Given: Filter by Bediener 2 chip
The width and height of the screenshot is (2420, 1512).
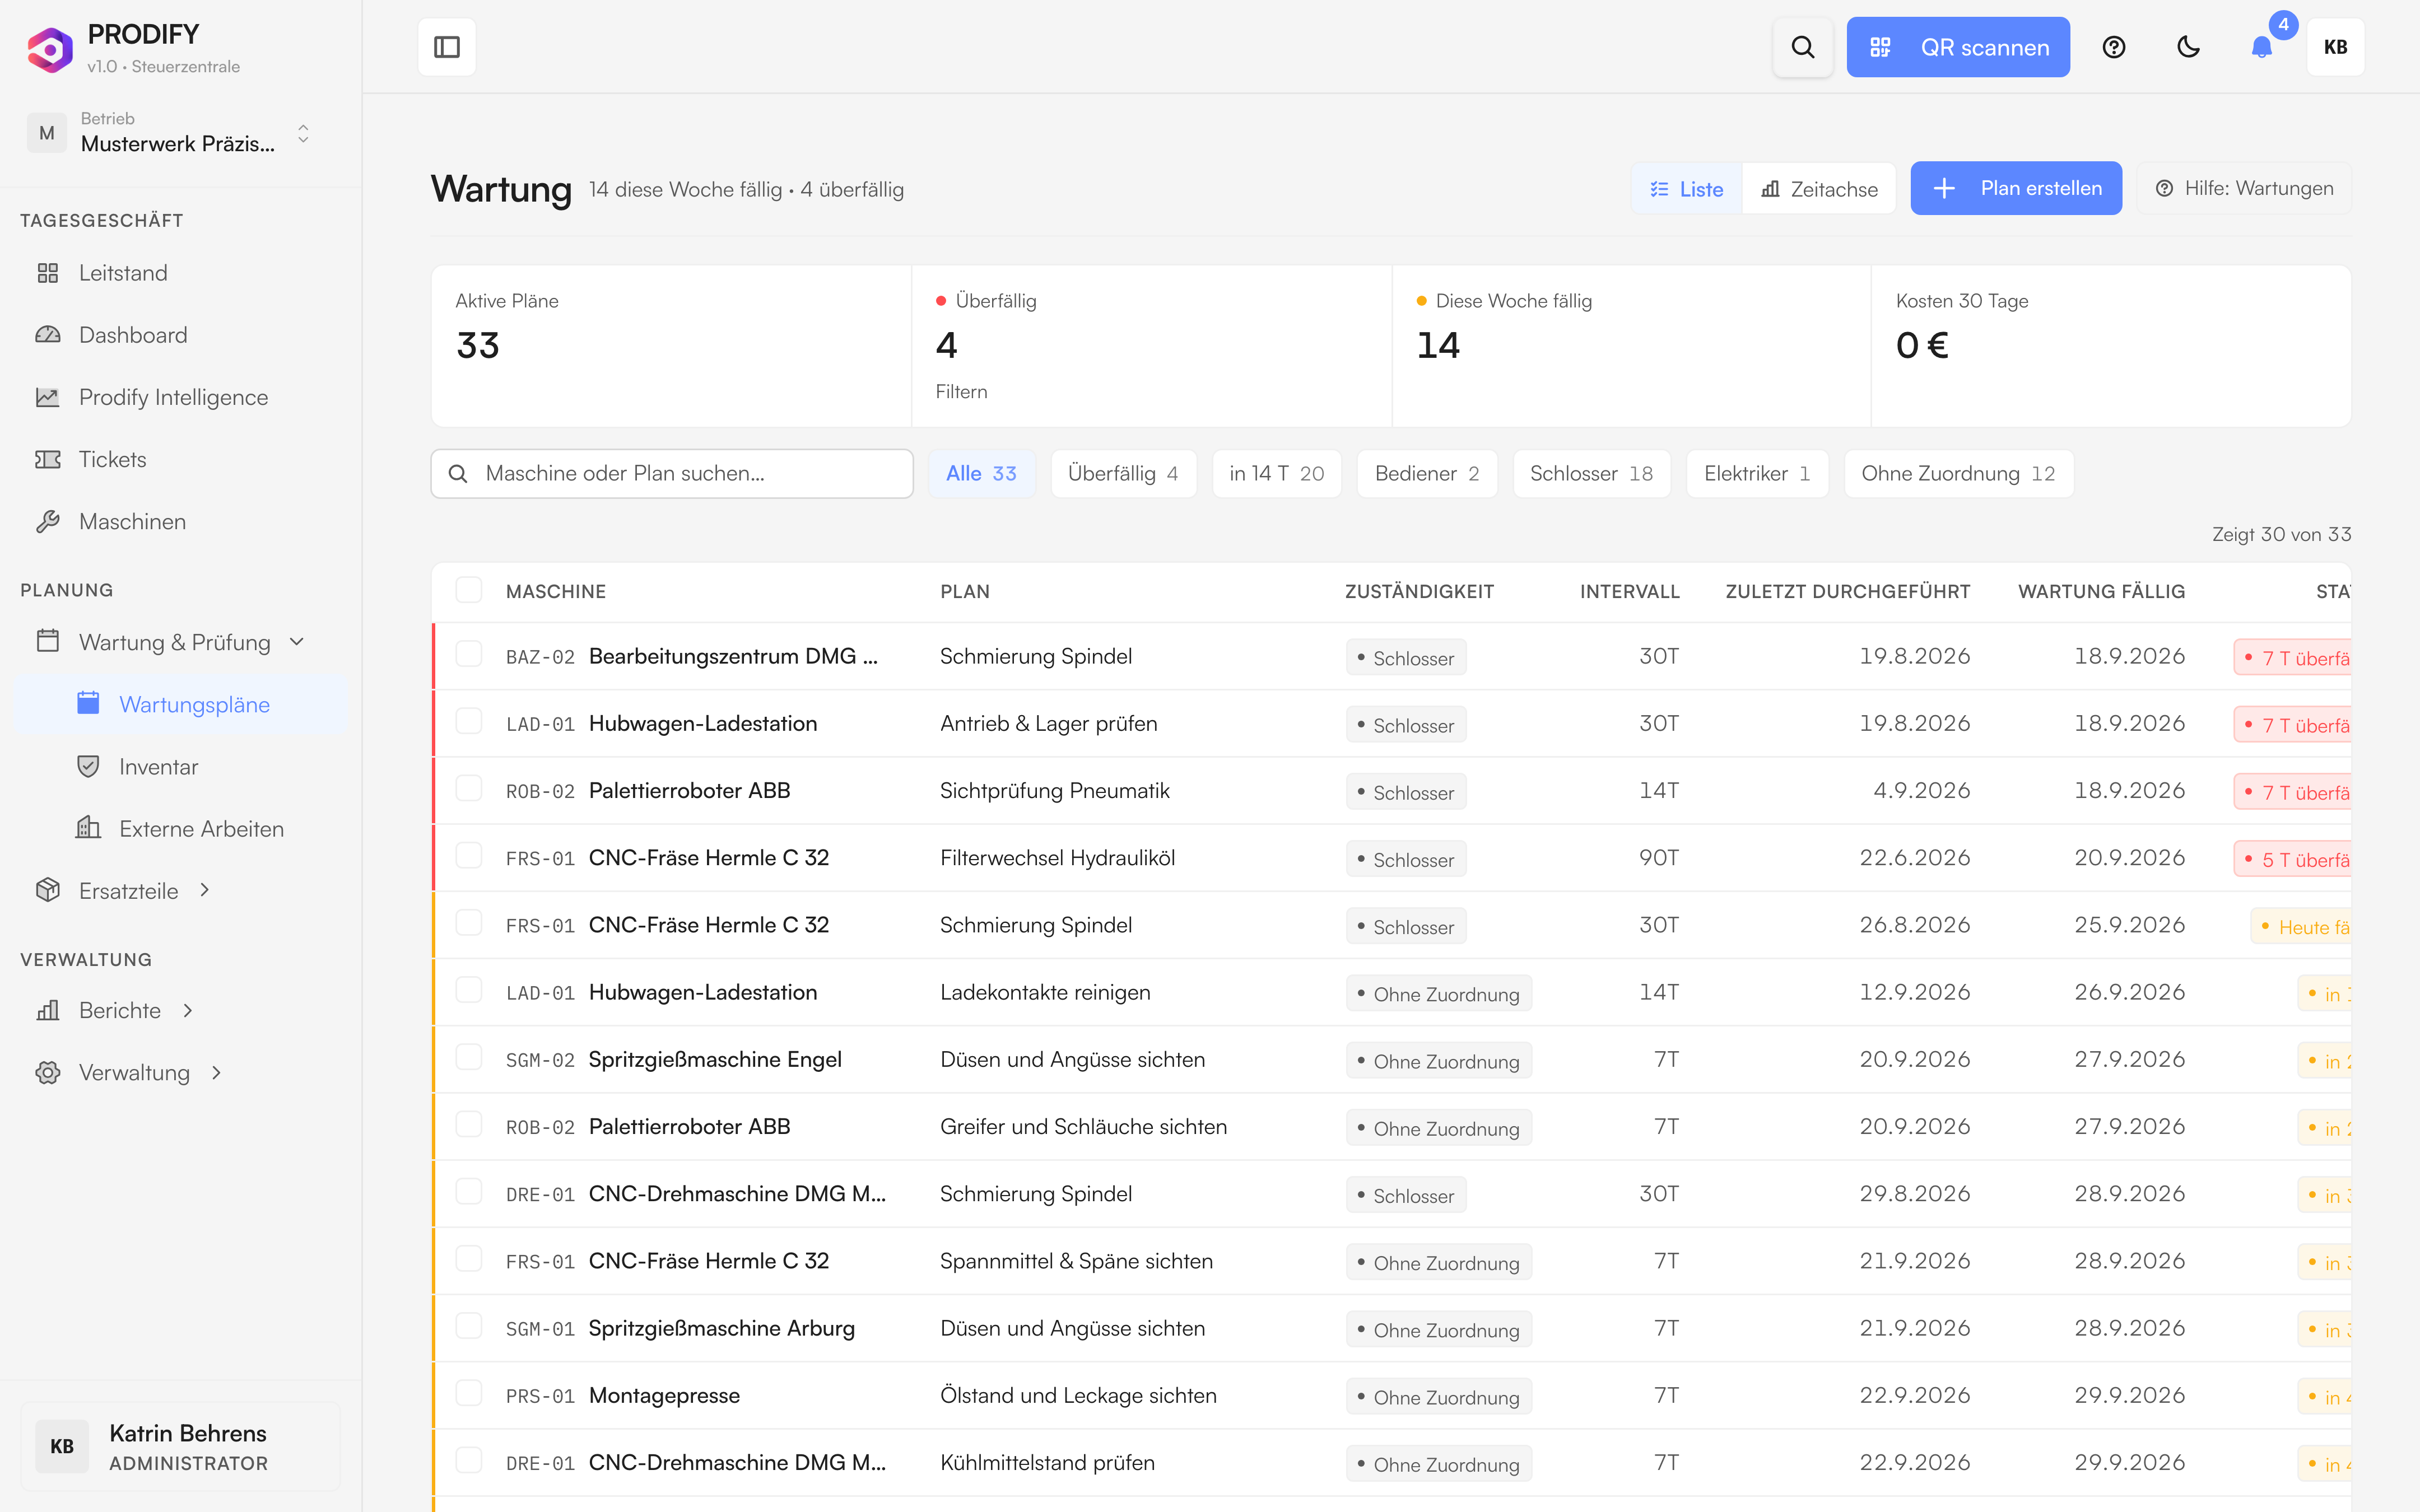Looking at the screenshot, I should [1426, 474].
